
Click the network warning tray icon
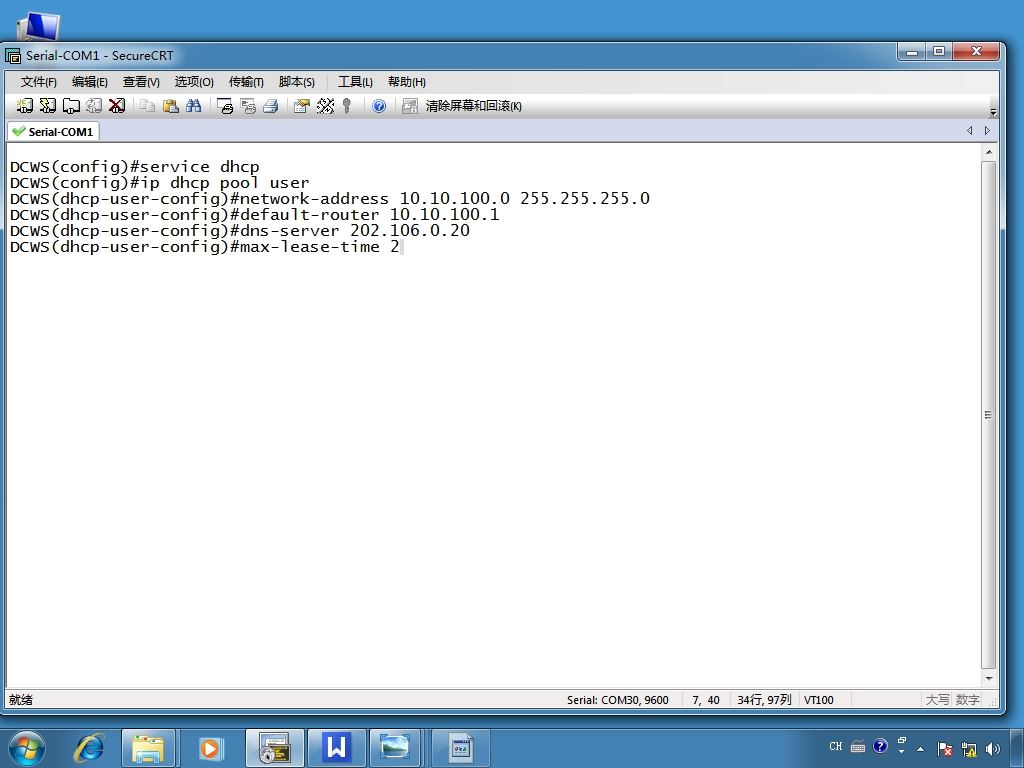969,749
